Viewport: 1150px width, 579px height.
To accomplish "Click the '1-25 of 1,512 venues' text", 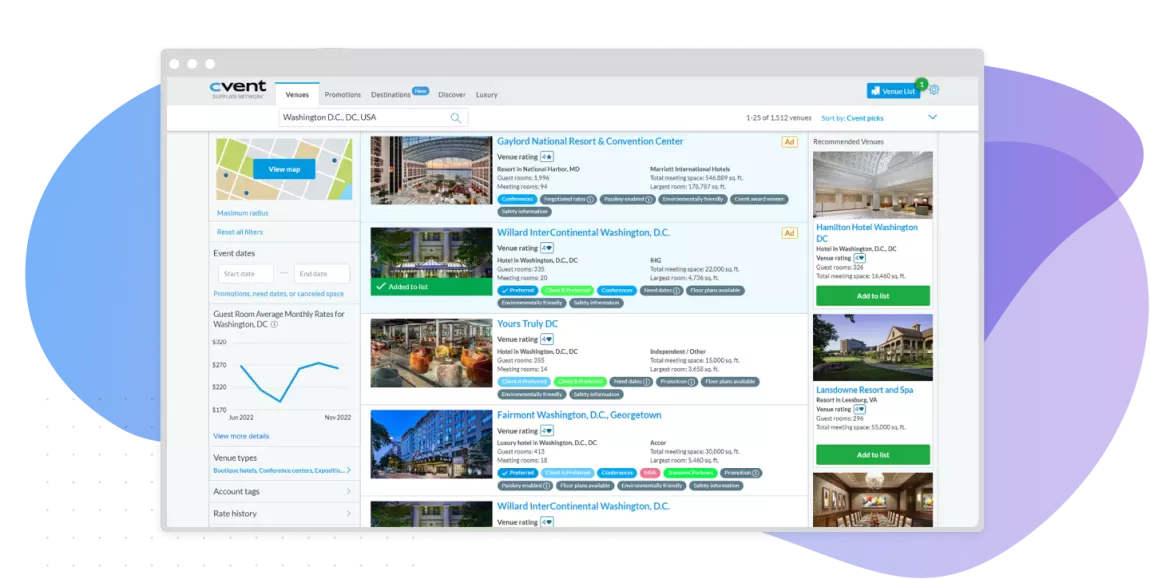I will click(x=779, y=118).
